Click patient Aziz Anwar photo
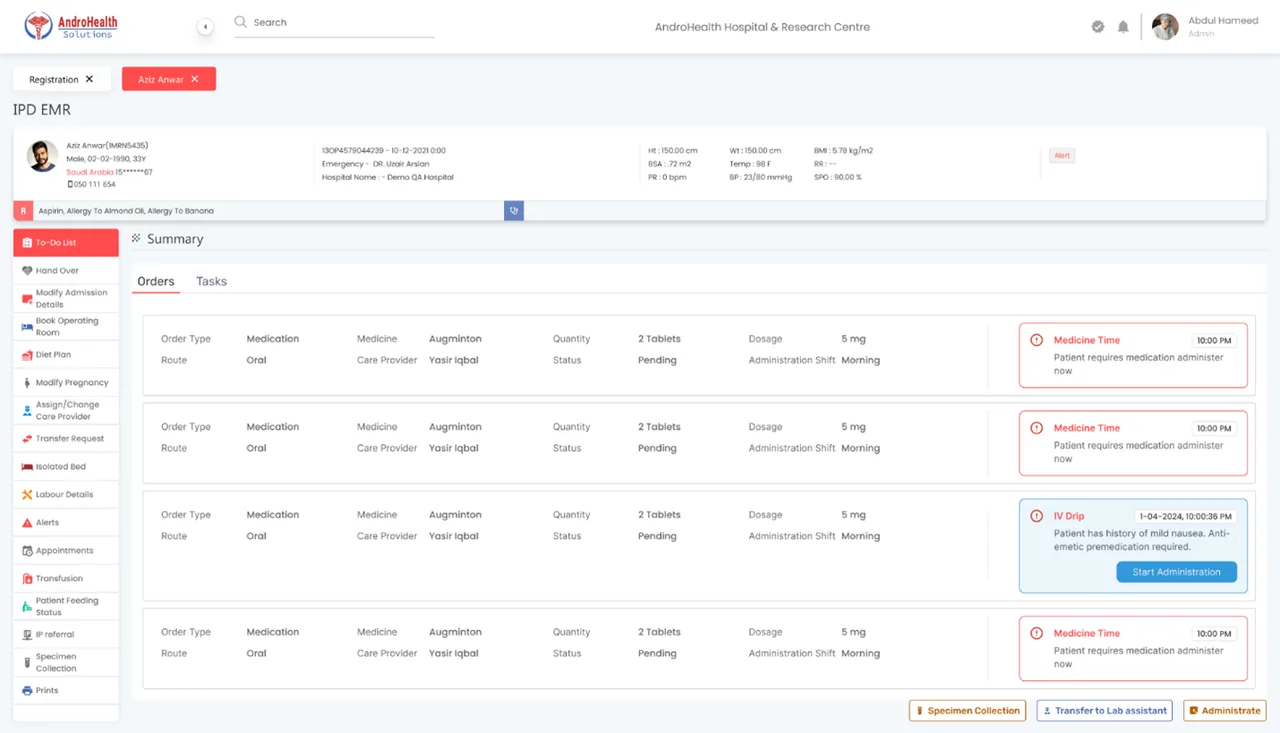The height and width of the screenshot is (733, 1280). pyautogui.click(x=42, y=156)
